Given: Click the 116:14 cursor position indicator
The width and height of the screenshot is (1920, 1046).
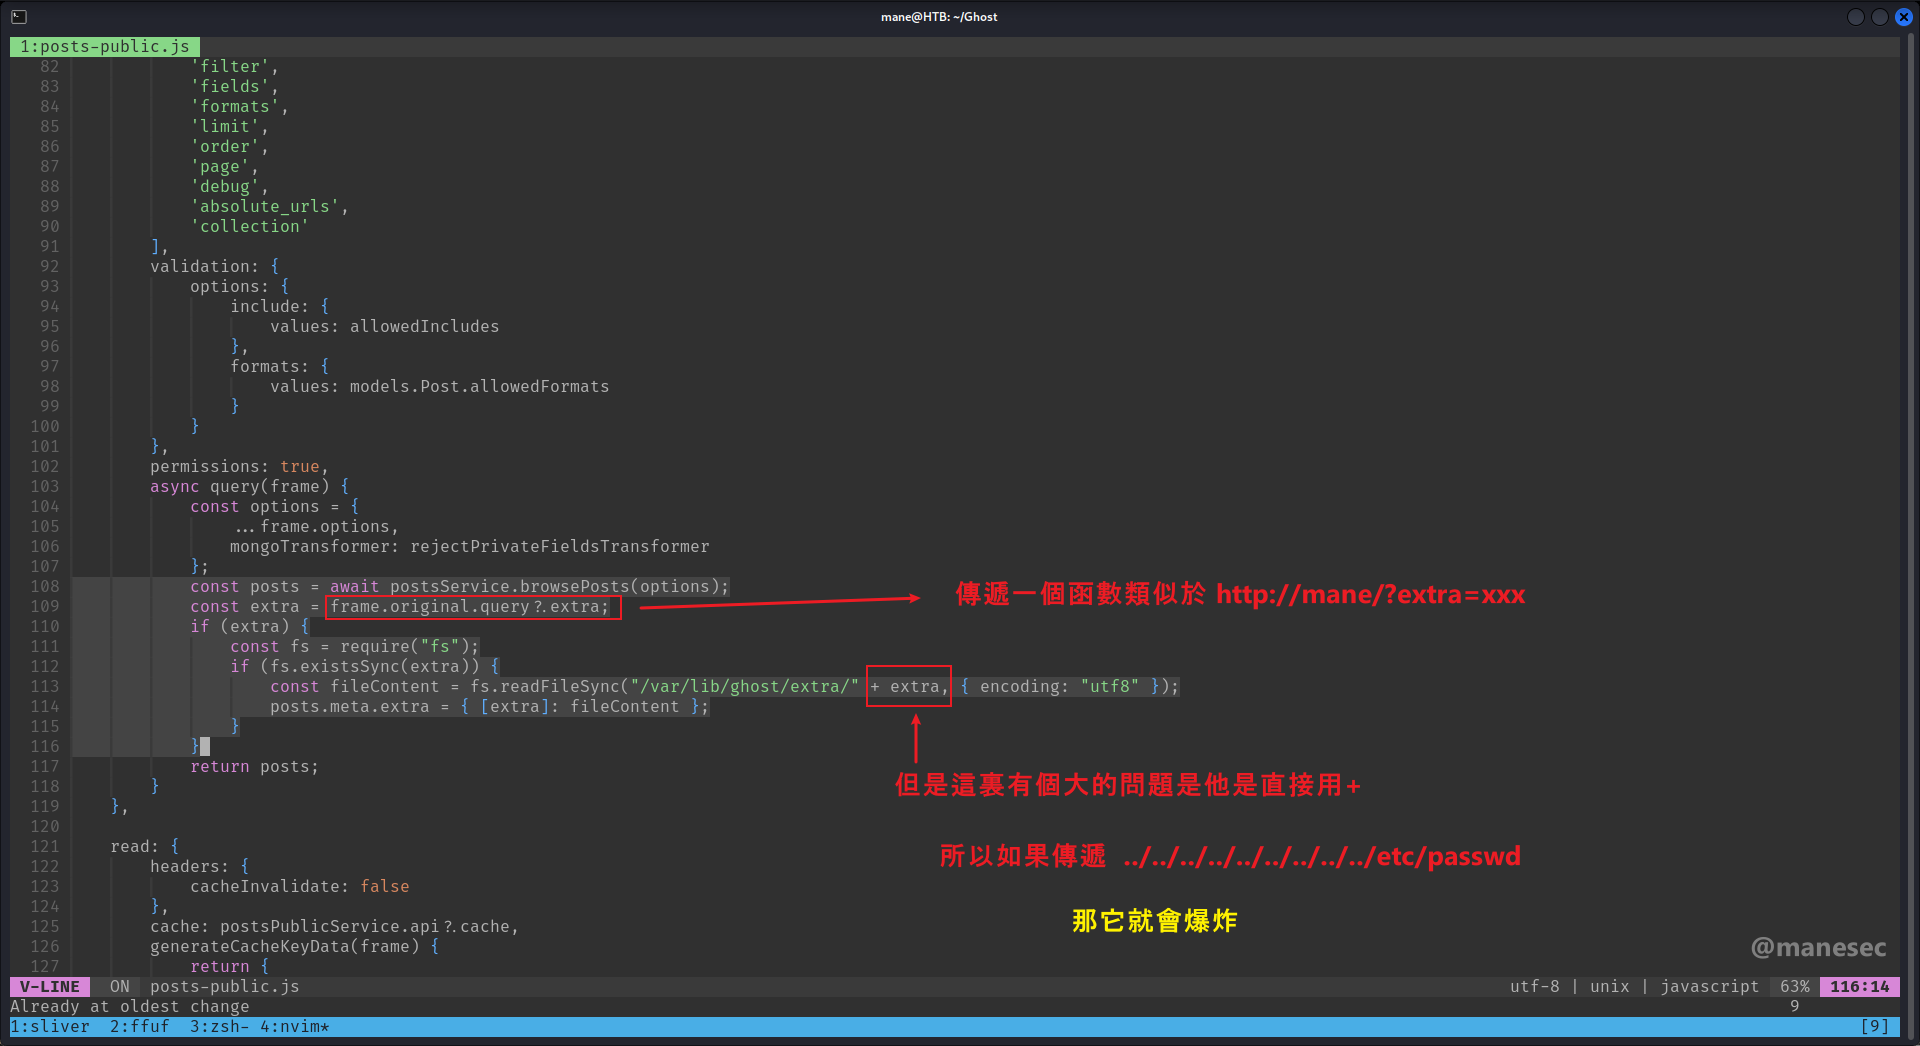Looking at the screenshot, I should pos(1860,987).
